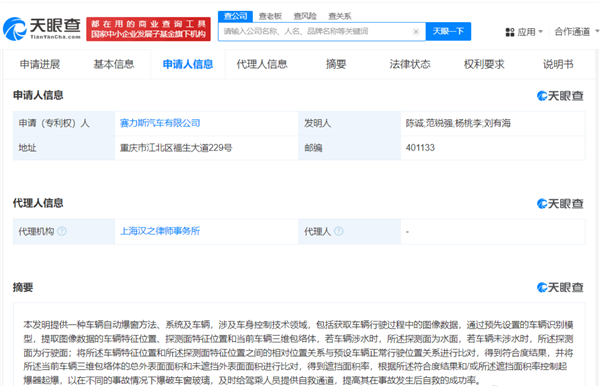The height and width of the screenshot is (387, 600).
Task: Click the 申请（专利权）人 label cell
Action: pyautogui.click(x=64, y=123)
